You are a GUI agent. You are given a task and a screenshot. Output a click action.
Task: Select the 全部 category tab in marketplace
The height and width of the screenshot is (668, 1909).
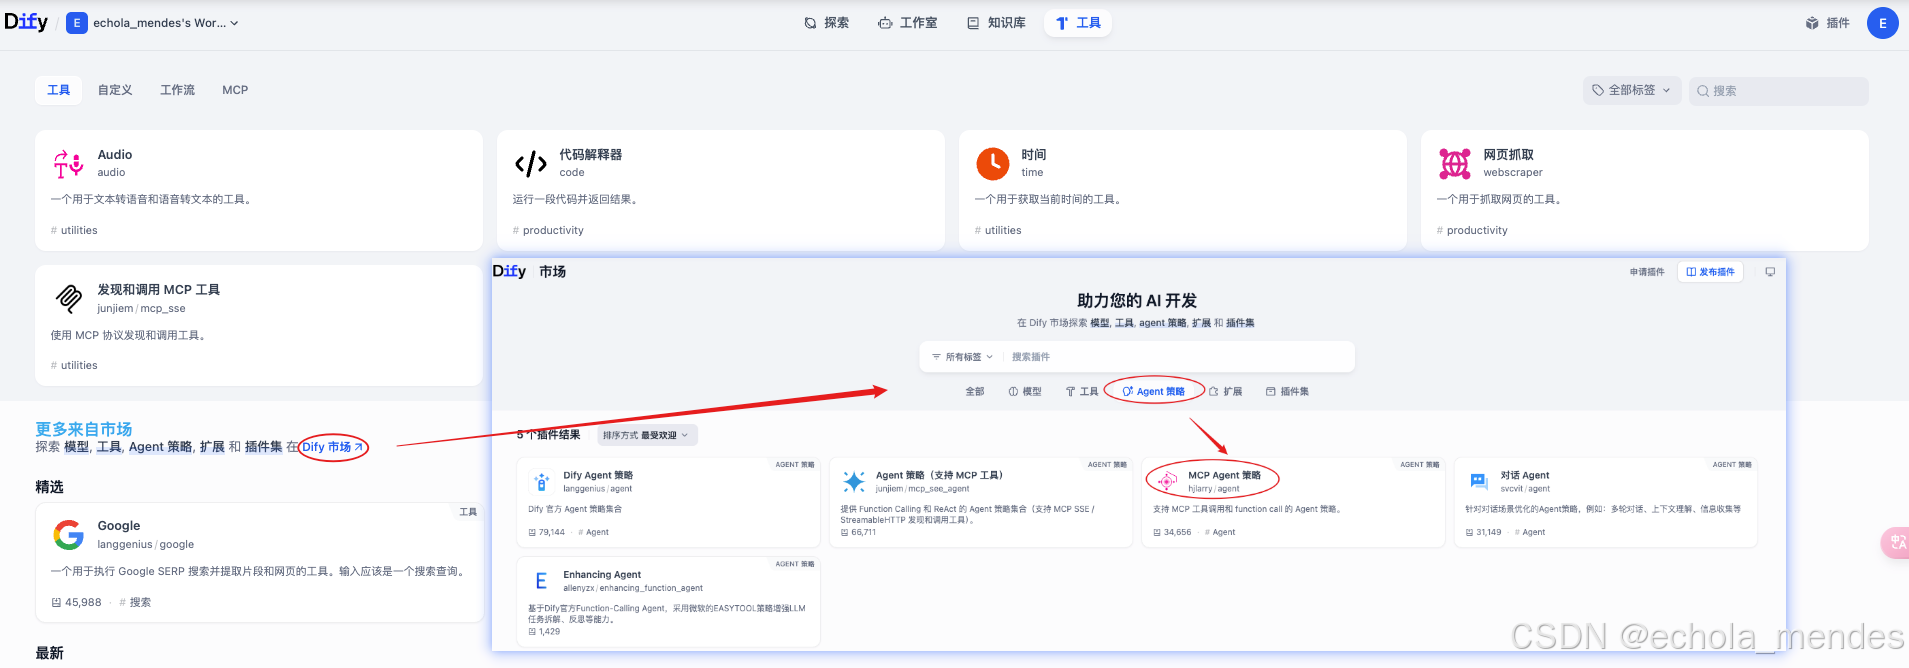[975, 392]
